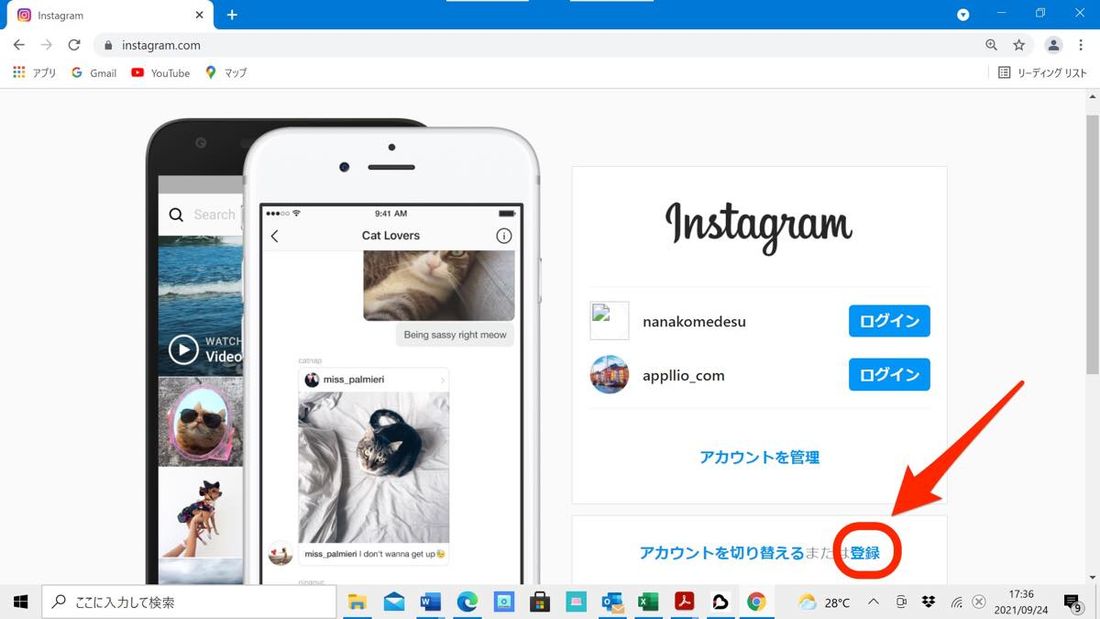Screen dimensions: 1100x619
Task: Click the browser forward arrow
Action: [46, 45]
